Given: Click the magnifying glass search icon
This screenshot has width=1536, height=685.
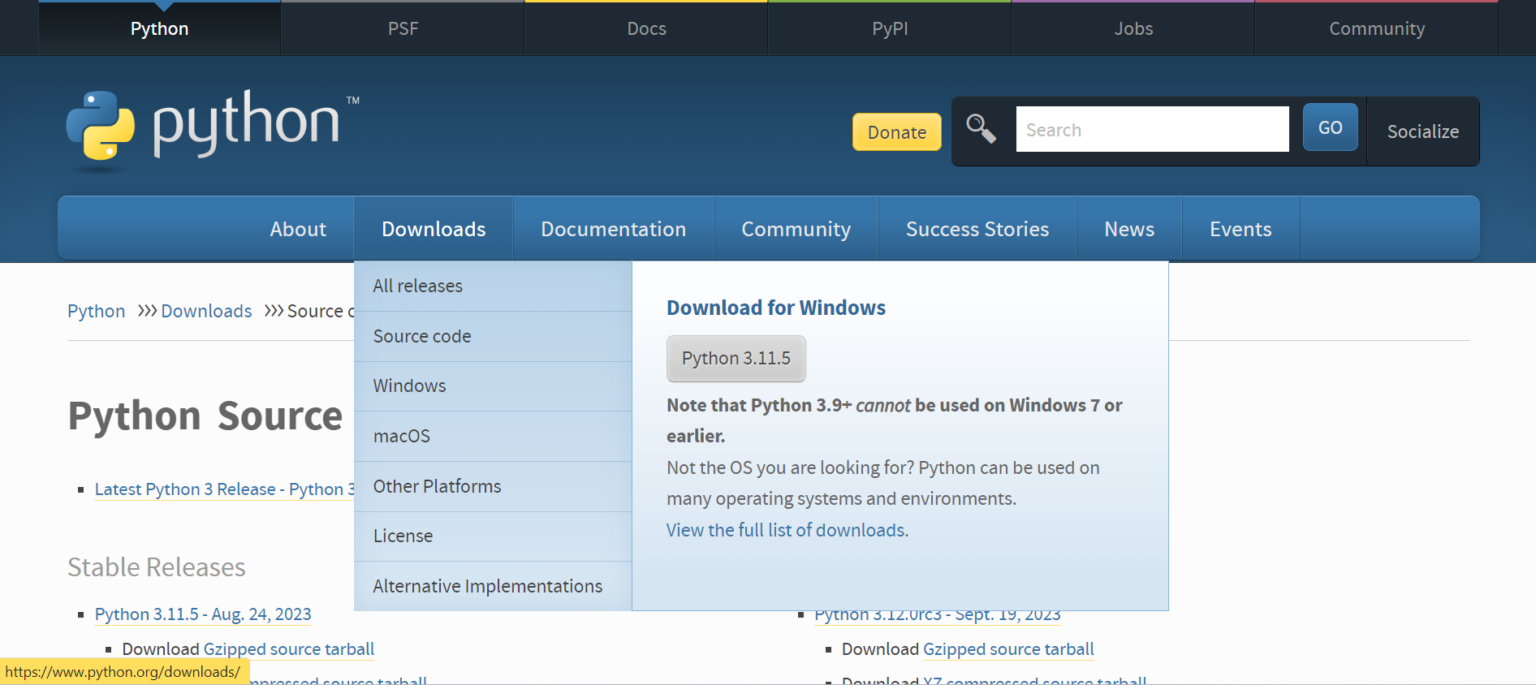Looking at the screenshot, I should click(x=980, y=129).
